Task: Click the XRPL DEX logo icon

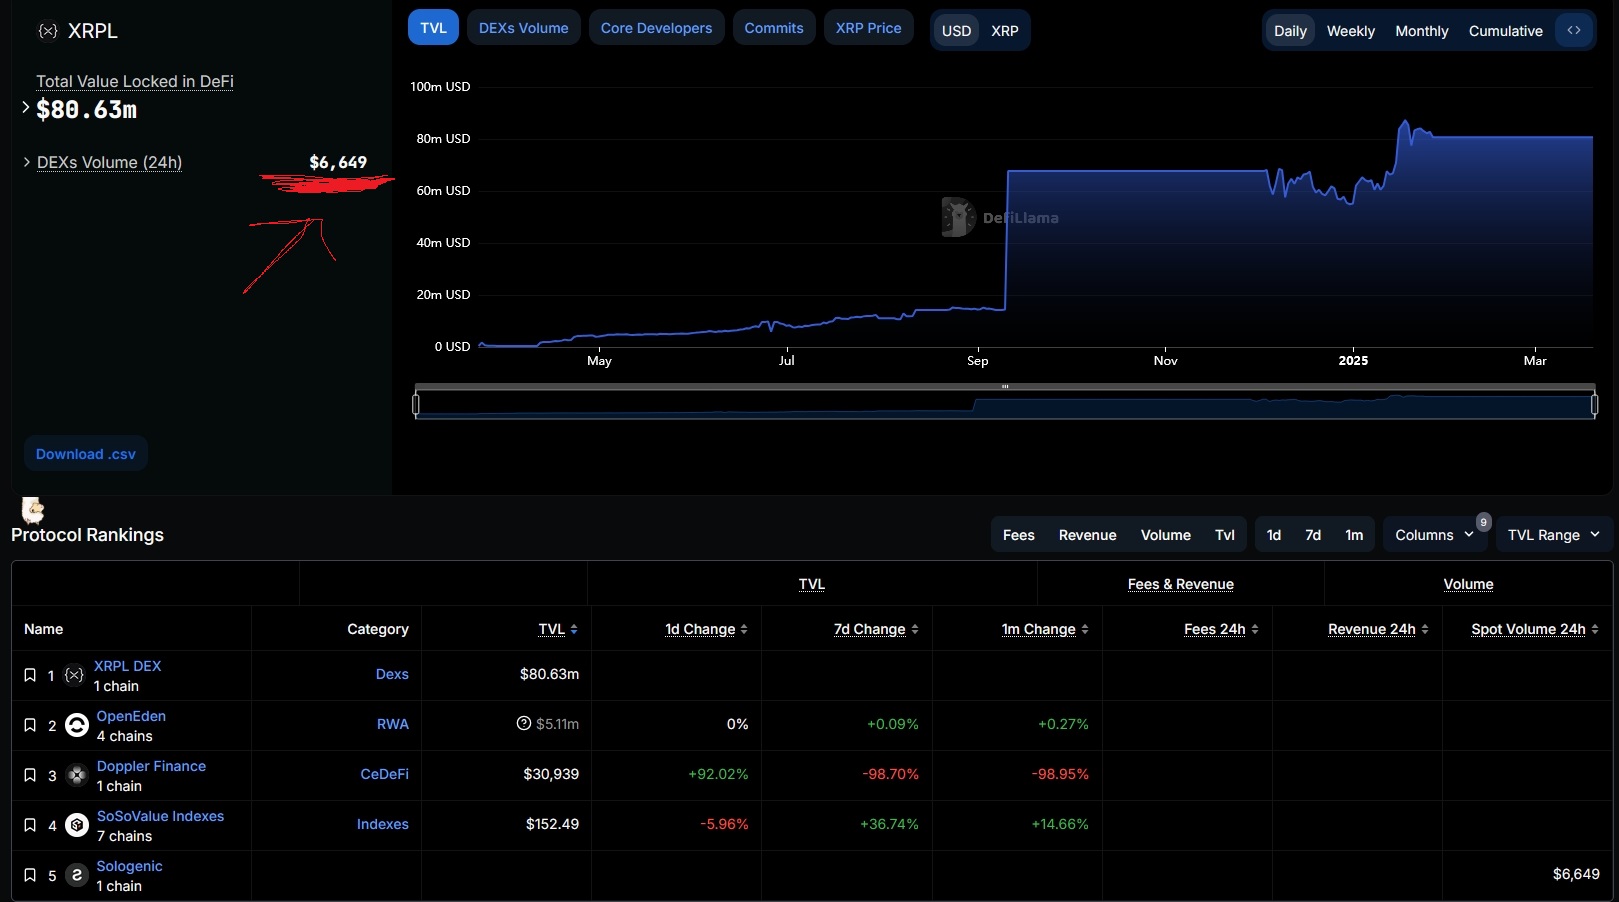Action: point(74,675)
